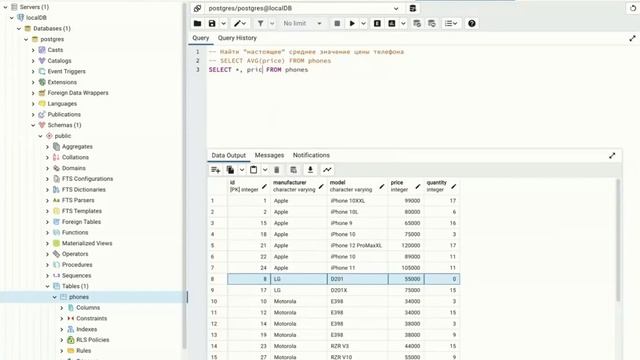Select the phones table in tree
The height and width of the screenshot is (360, 640).
tap(79, 297)
